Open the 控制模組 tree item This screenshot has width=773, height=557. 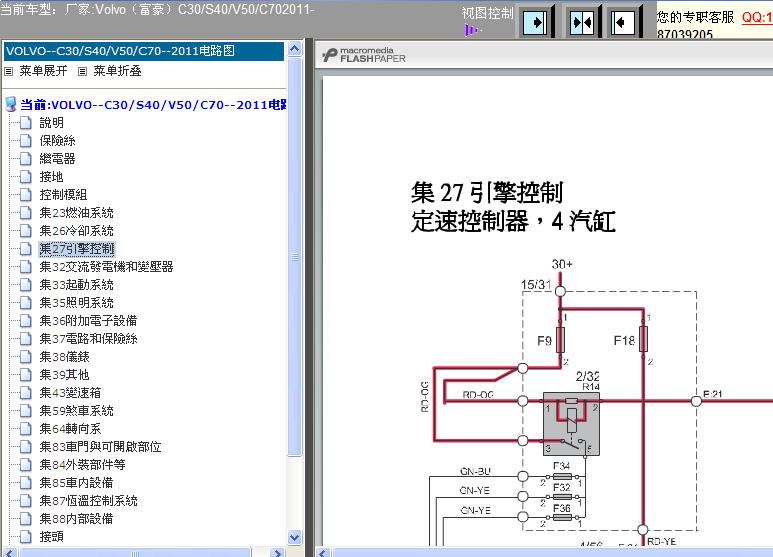[64, 195]
